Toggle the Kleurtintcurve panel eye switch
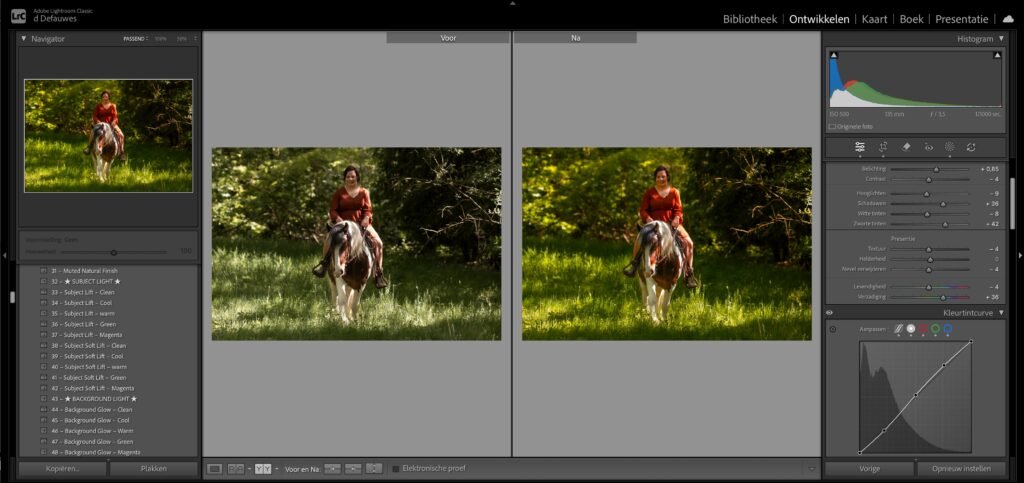This screenshot has height=483, width=1024. pyautogui.click(x=830, y=312)
